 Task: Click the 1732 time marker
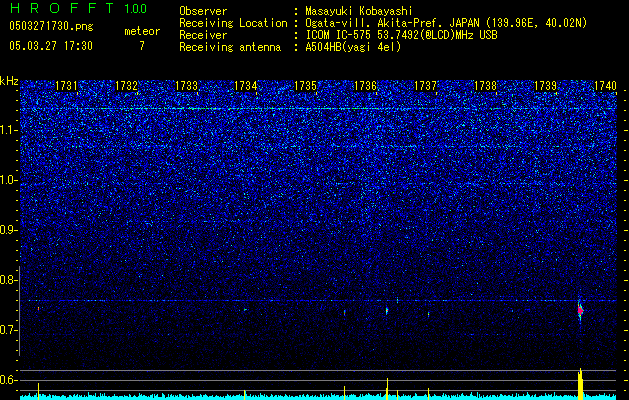126,86
